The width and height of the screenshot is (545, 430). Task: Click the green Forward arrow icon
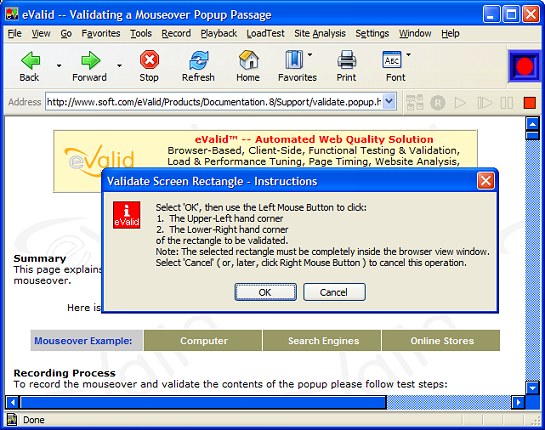(90, 60)
